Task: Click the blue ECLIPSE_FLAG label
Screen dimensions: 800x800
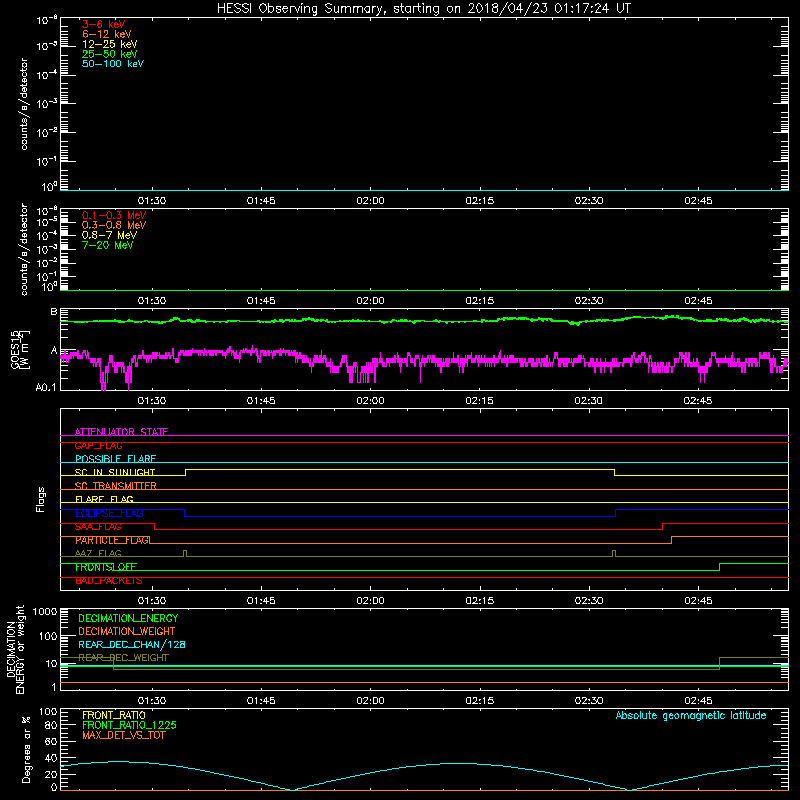Action: (x=109, y=513)
